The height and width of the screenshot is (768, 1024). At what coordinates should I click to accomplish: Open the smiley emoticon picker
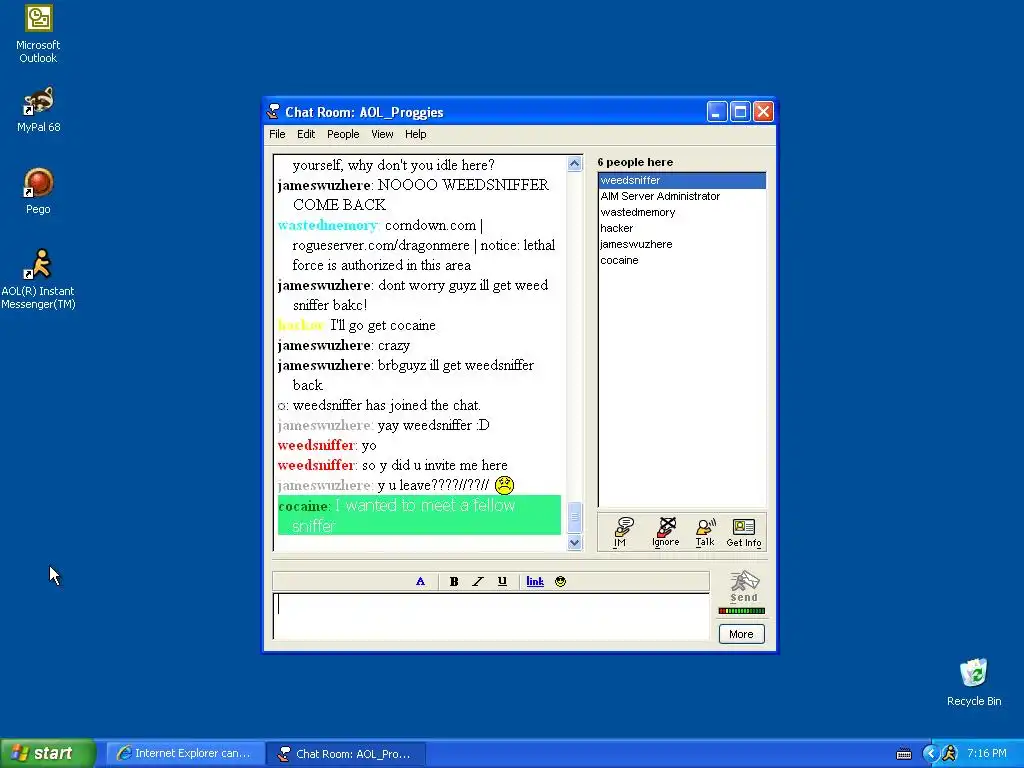pos(560,581)
